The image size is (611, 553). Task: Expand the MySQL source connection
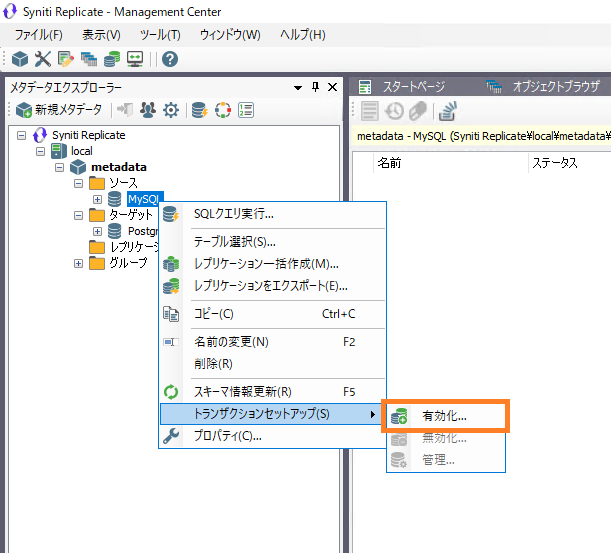tap(97, 200)
